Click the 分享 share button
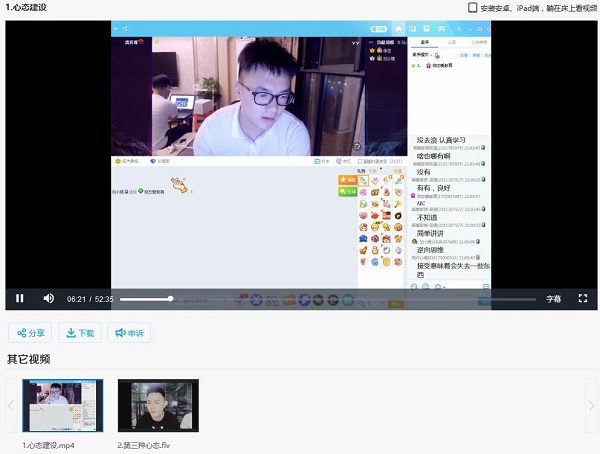 click(30, 333)
